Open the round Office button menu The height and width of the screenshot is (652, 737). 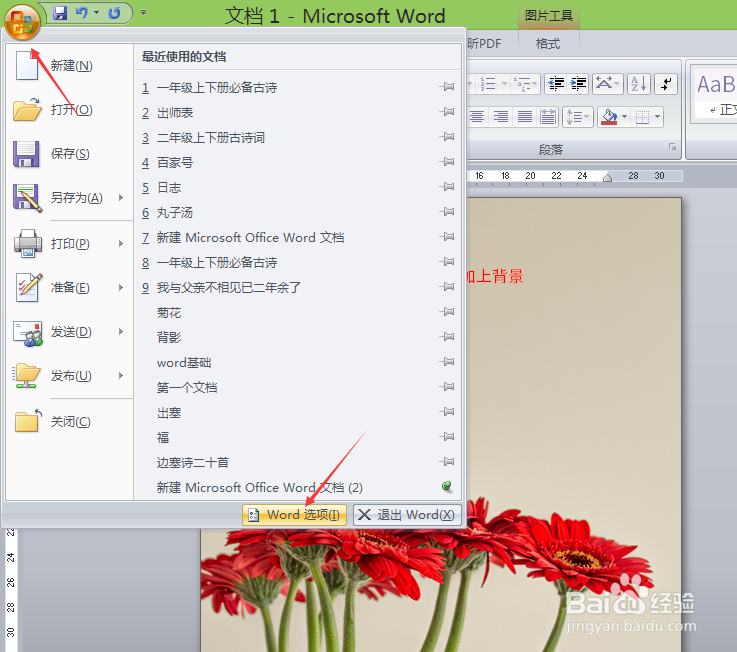tap(22, 22)
